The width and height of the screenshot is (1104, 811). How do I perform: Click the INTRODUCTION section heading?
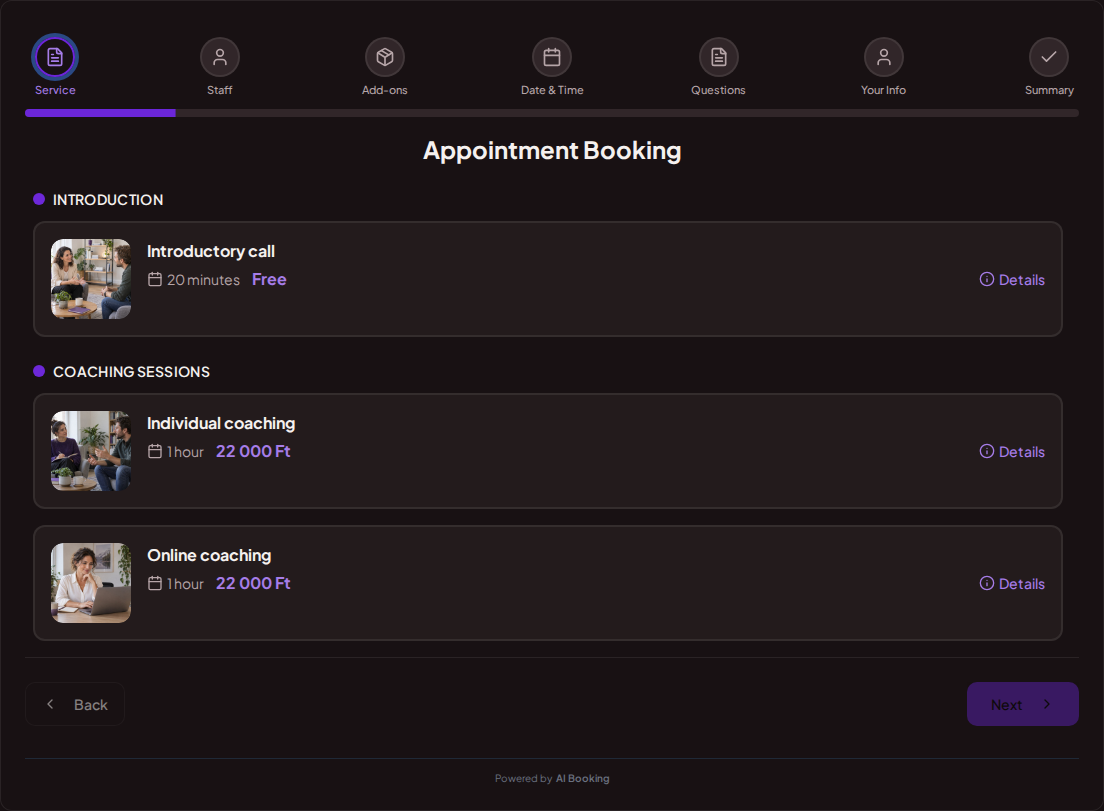108,200
